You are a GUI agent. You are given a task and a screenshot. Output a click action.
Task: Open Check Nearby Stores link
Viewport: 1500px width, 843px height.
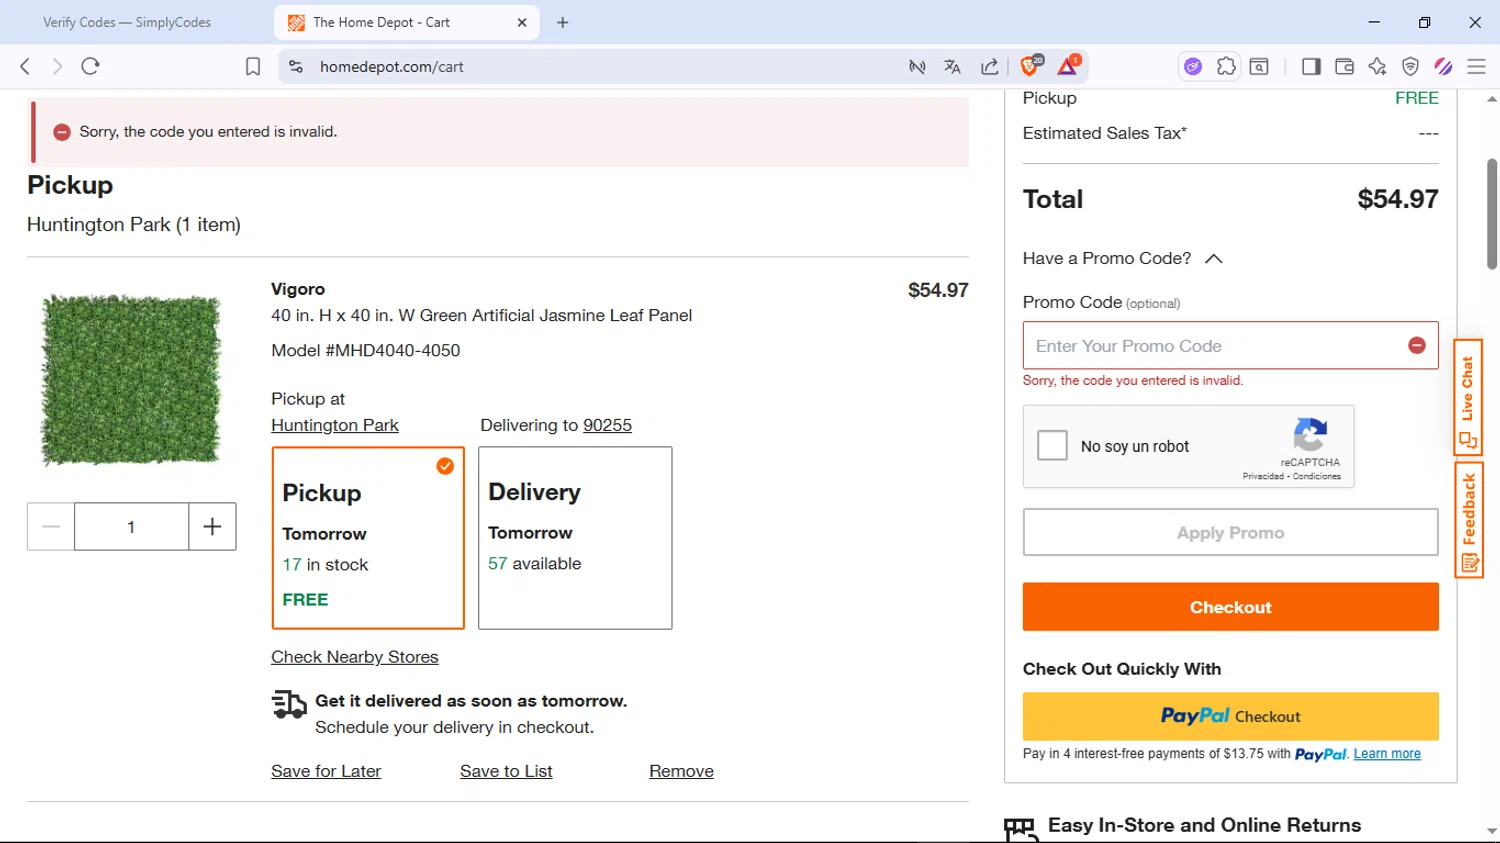coord(355,657)
